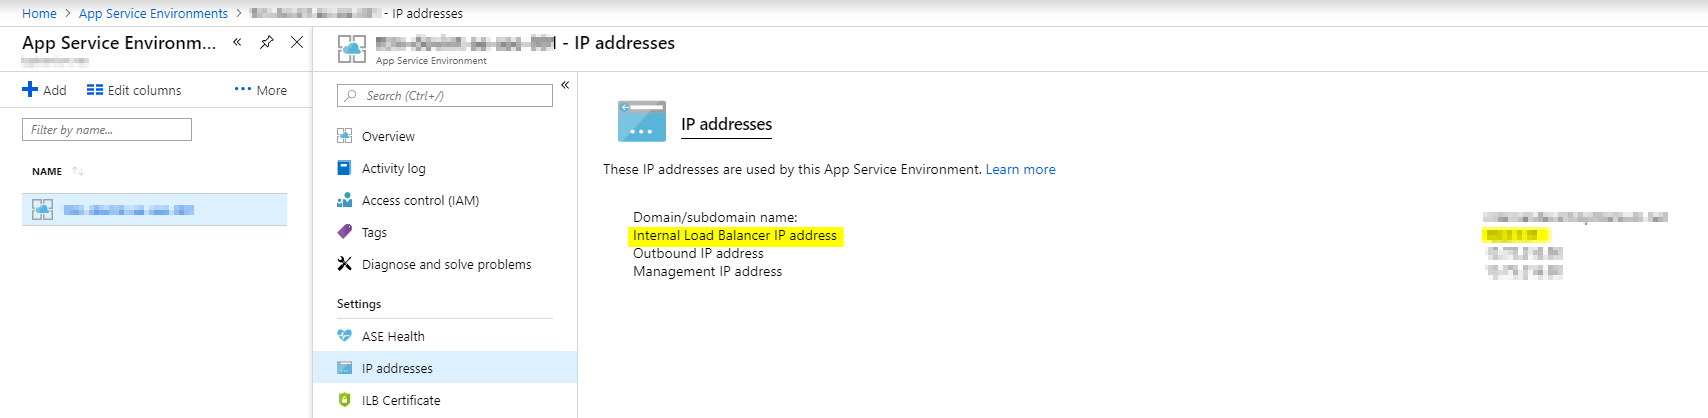Click the Overview icon in the menu
1708x418 pixels.
coord(344,136)
